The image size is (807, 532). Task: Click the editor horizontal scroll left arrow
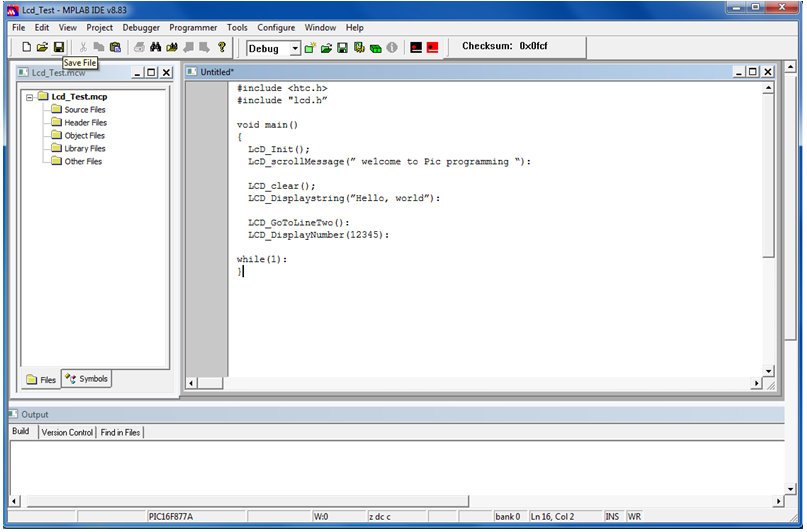[x=192, y=383]
